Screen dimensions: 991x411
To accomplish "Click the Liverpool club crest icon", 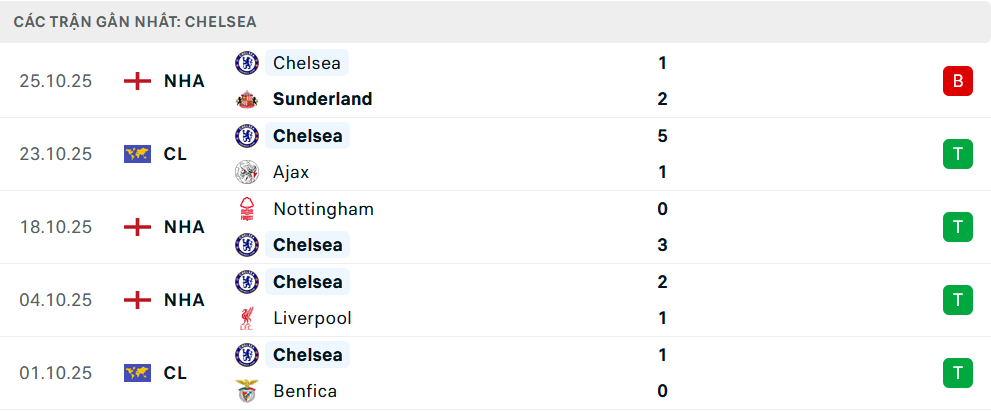I will coord(246,318).
